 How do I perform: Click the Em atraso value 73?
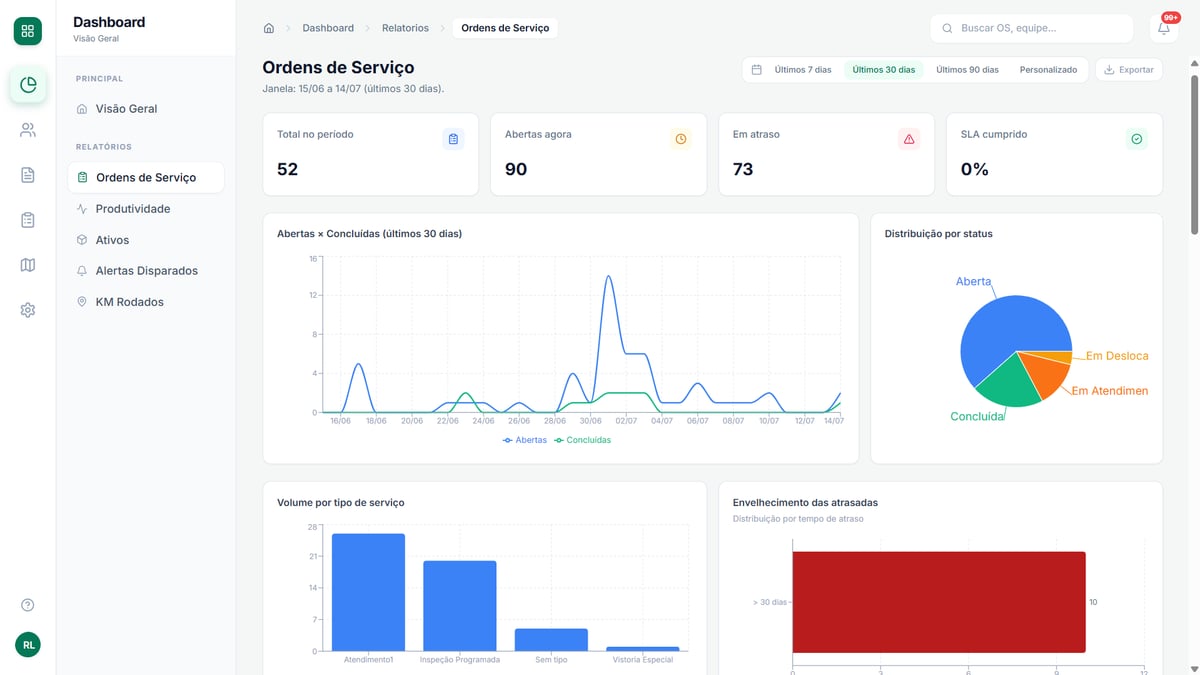pos(743,169)
